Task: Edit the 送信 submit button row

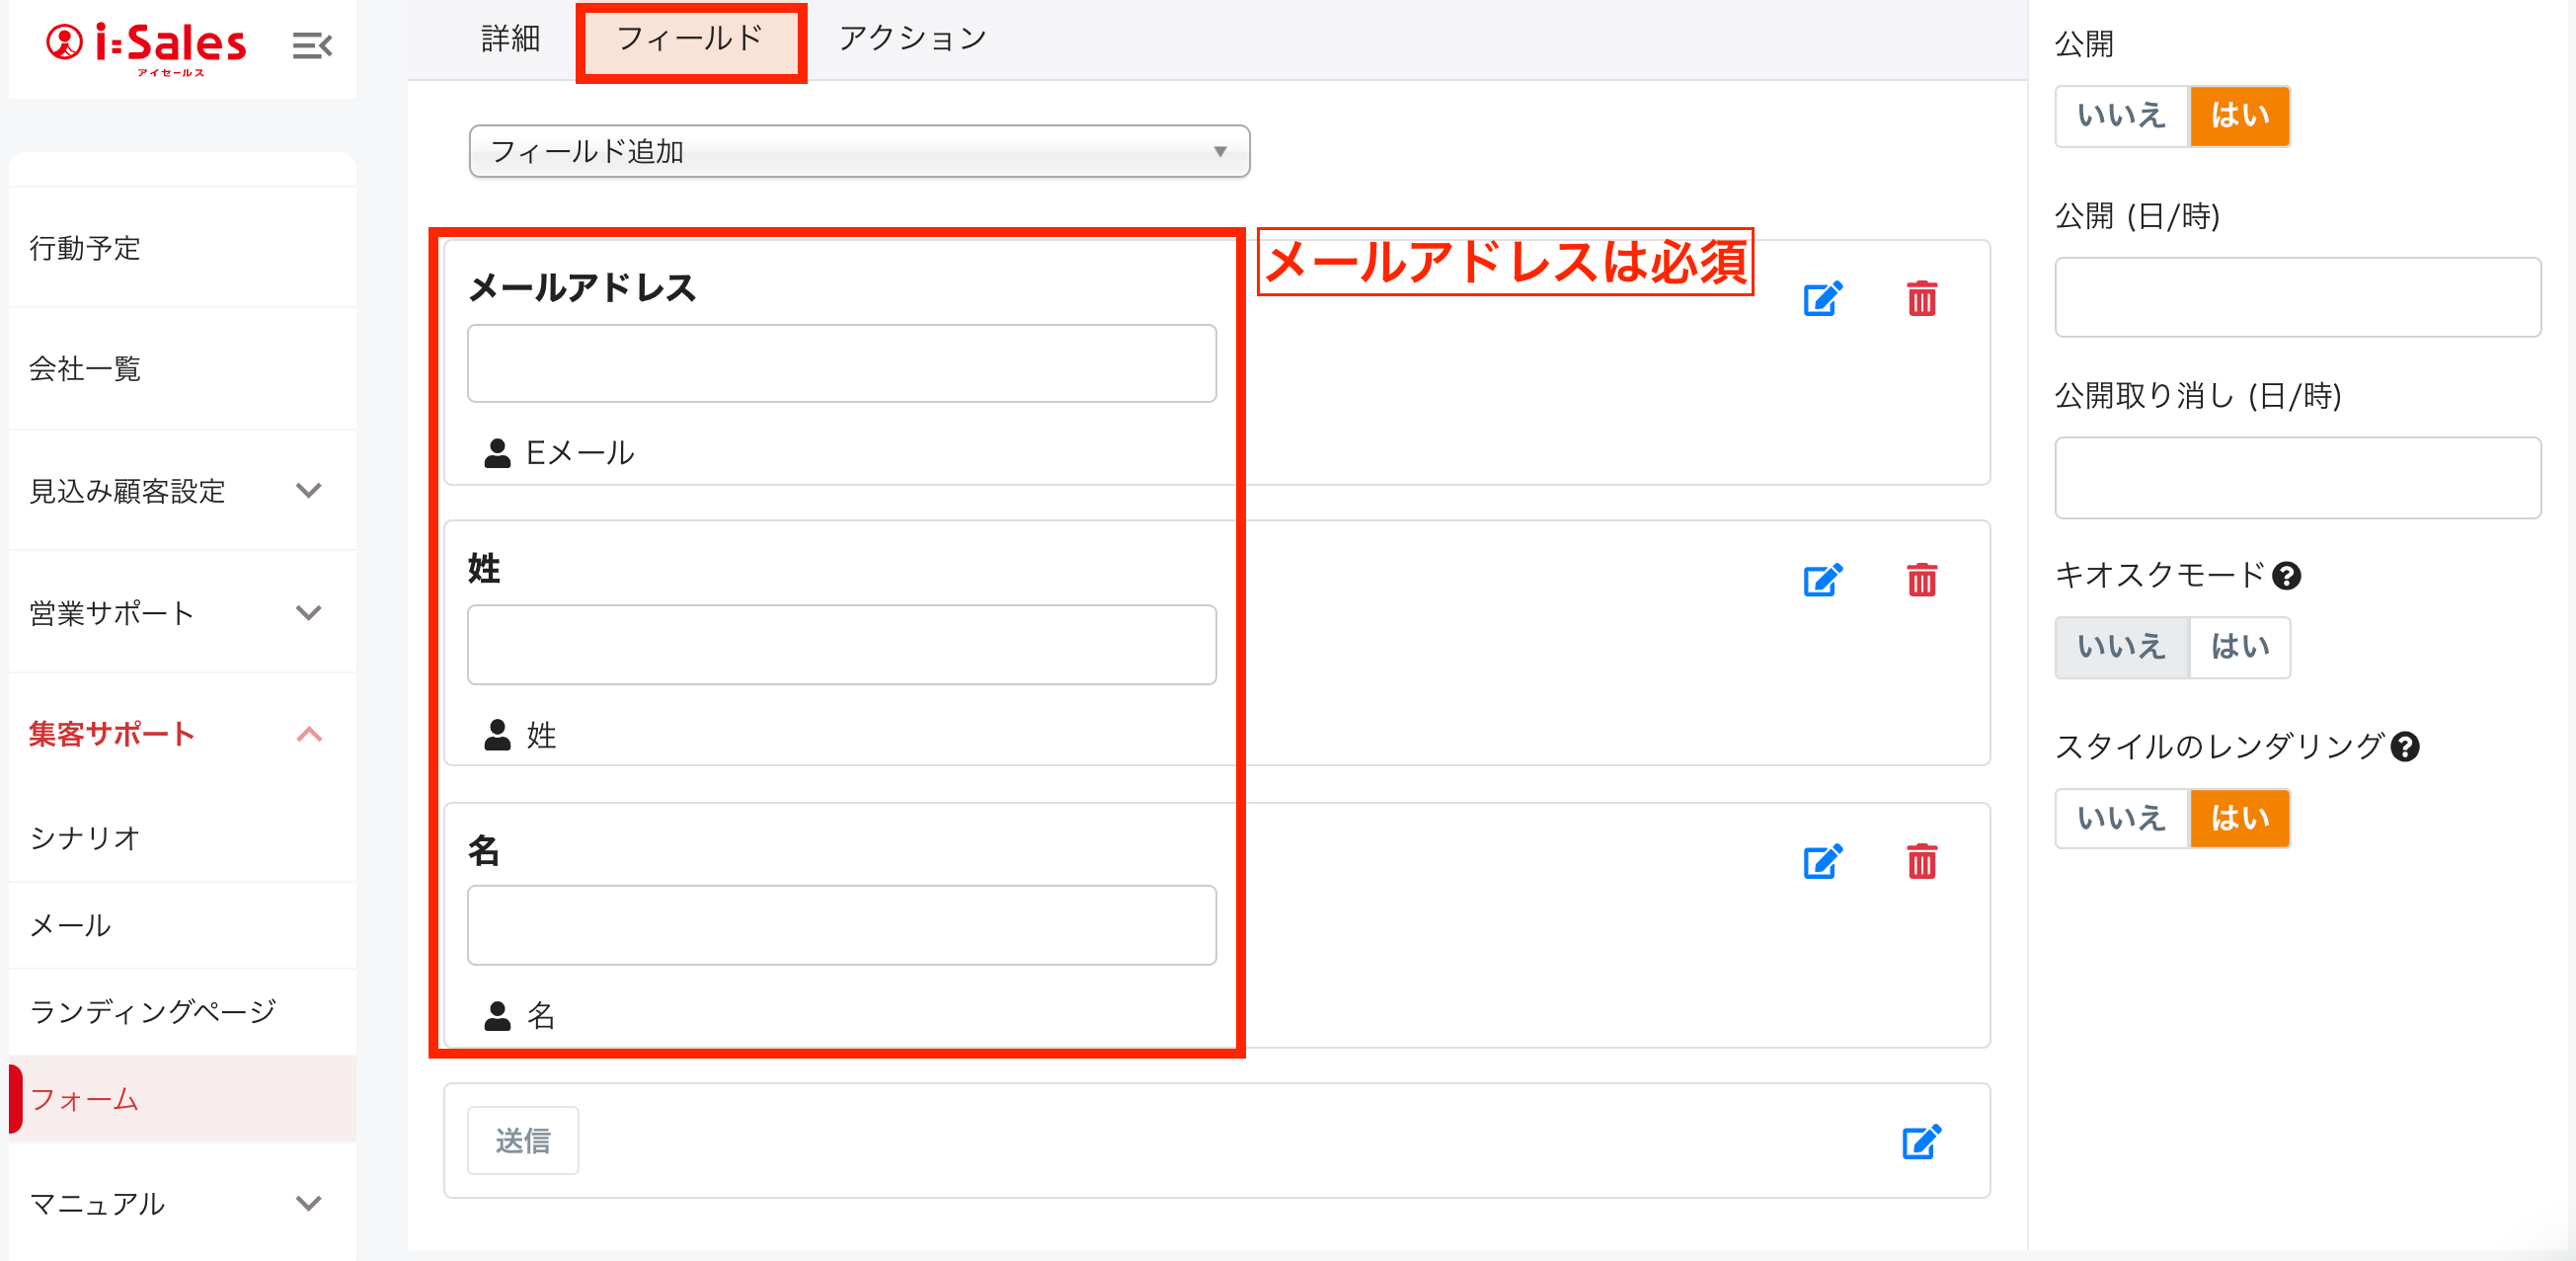Action: (1920, 1142)
